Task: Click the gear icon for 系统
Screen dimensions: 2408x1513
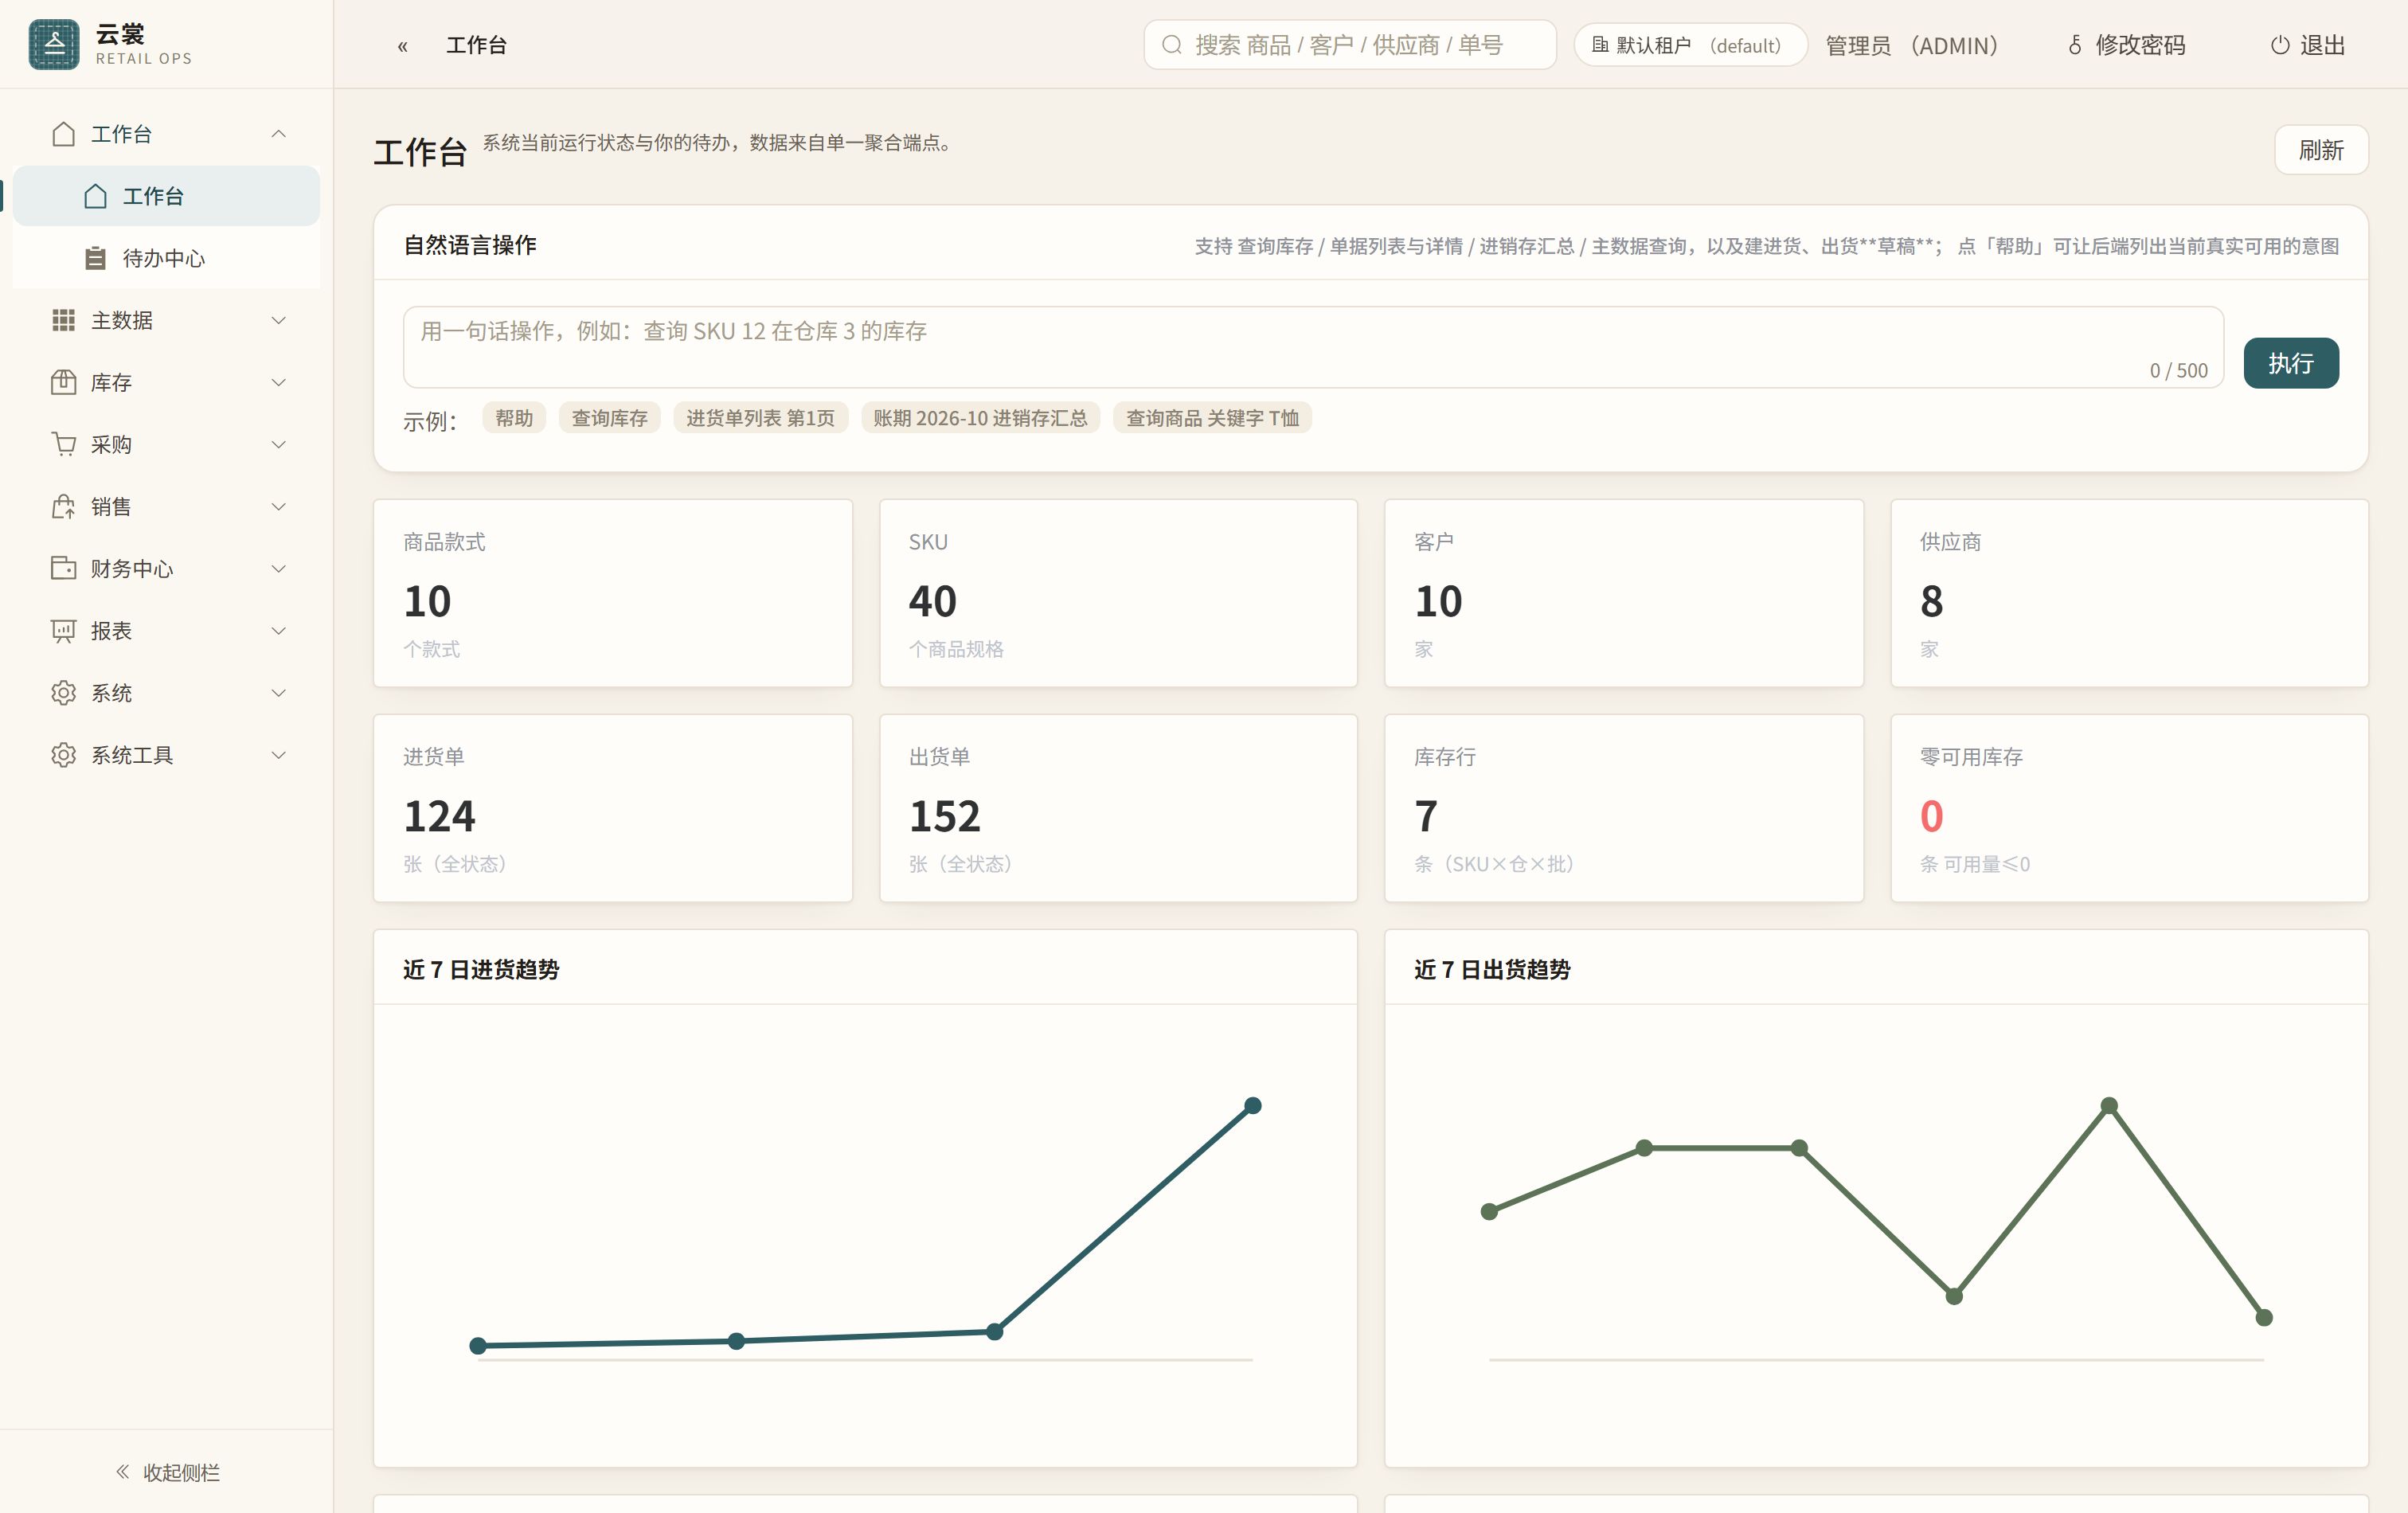Action: point(63,693)
